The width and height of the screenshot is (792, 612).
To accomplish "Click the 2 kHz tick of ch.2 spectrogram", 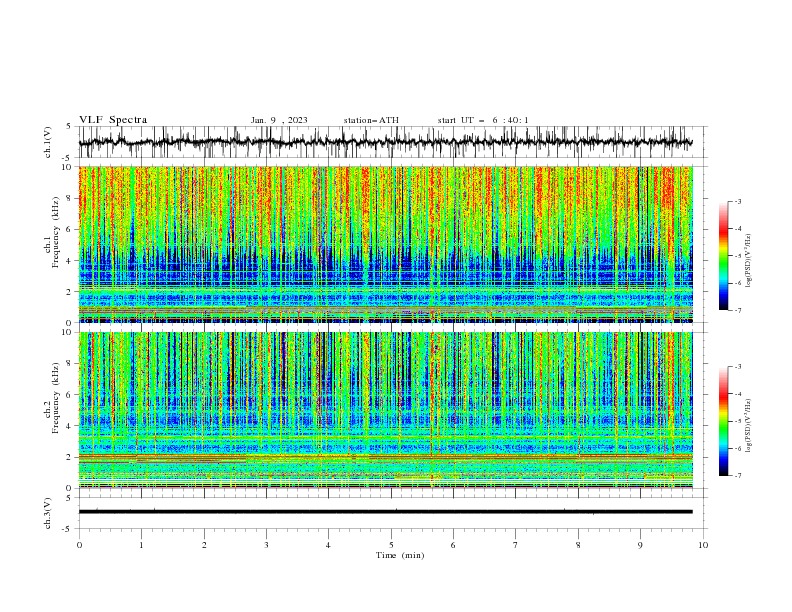I will (x=70, y=457).
